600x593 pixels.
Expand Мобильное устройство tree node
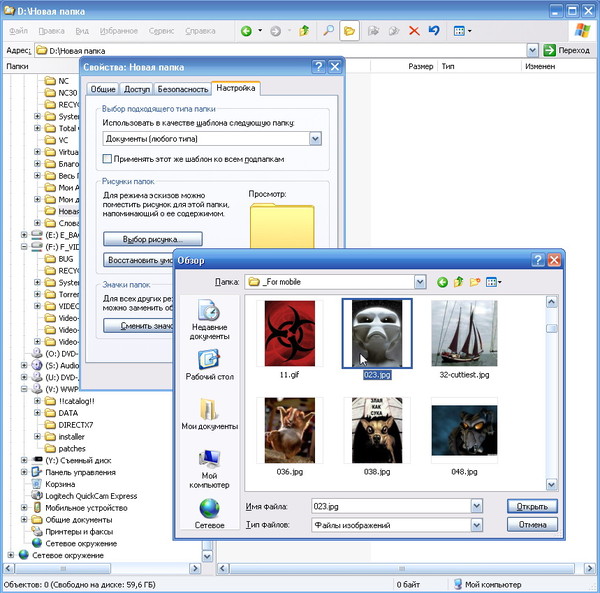click(x=24, y=508)
